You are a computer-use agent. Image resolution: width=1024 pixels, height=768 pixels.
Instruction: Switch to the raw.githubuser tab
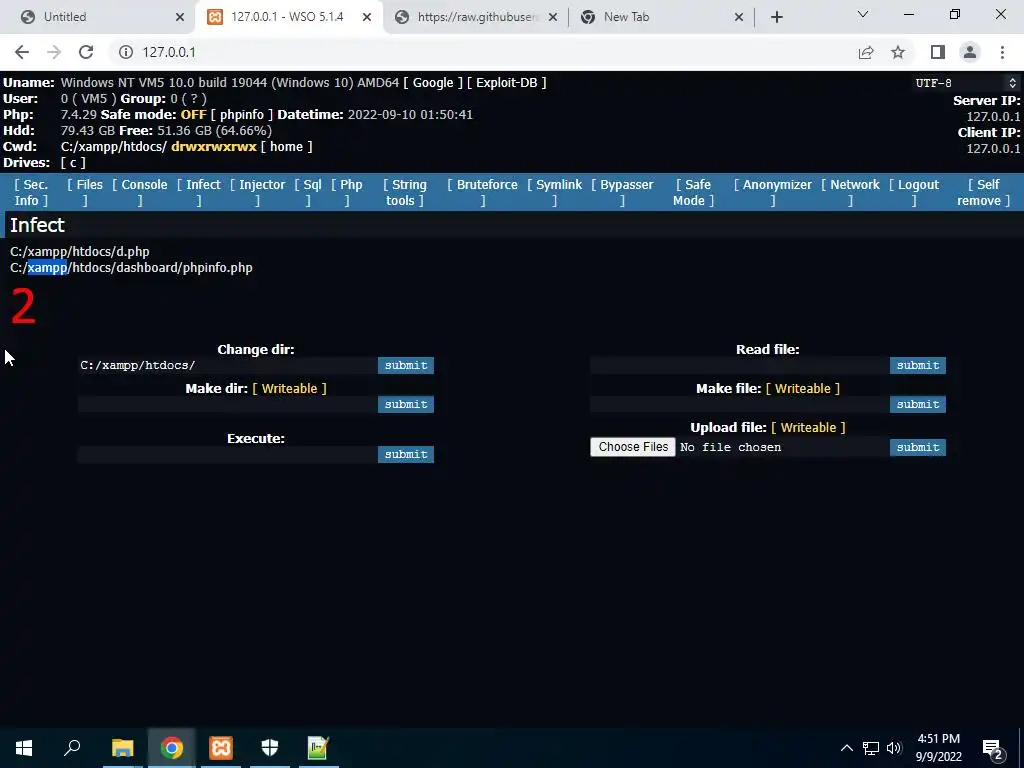click(x=475, y=17)
